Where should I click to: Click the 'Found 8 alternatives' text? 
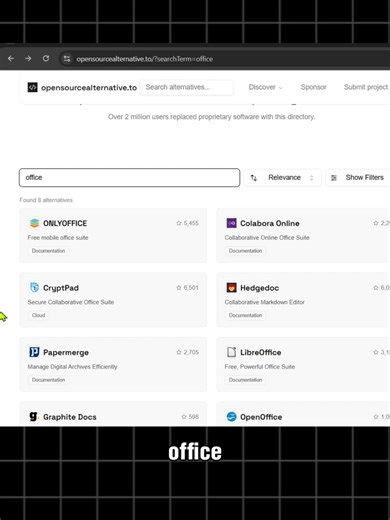click(x=46, y=200)
